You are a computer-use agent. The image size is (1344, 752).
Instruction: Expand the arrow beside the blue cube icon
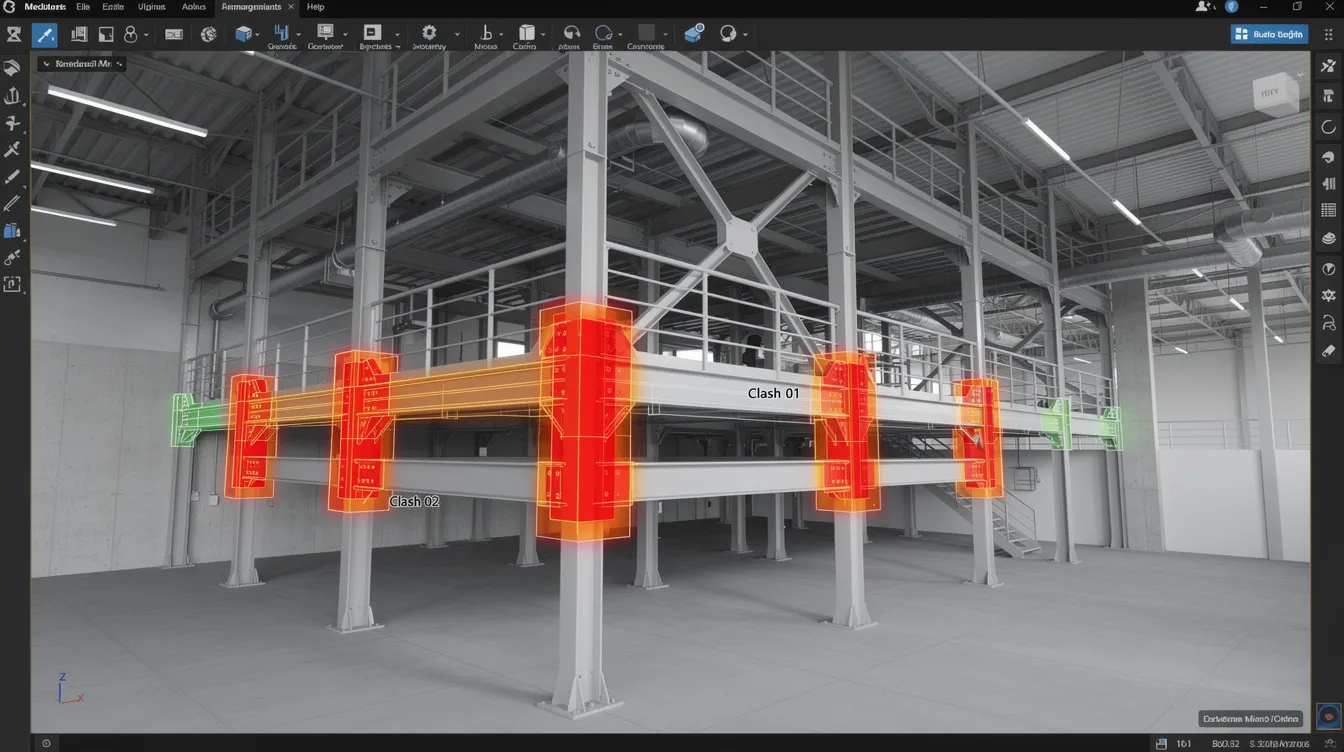coord(258,35)
